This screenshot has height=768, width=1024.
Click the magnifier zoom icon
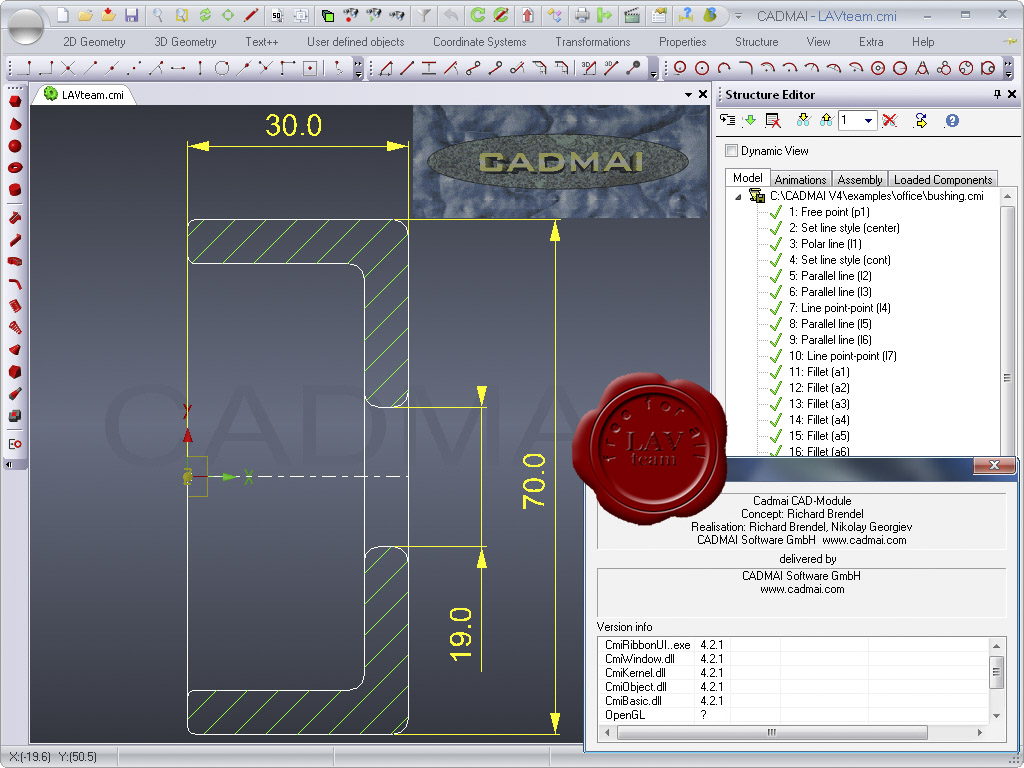(x=157, y=15)
